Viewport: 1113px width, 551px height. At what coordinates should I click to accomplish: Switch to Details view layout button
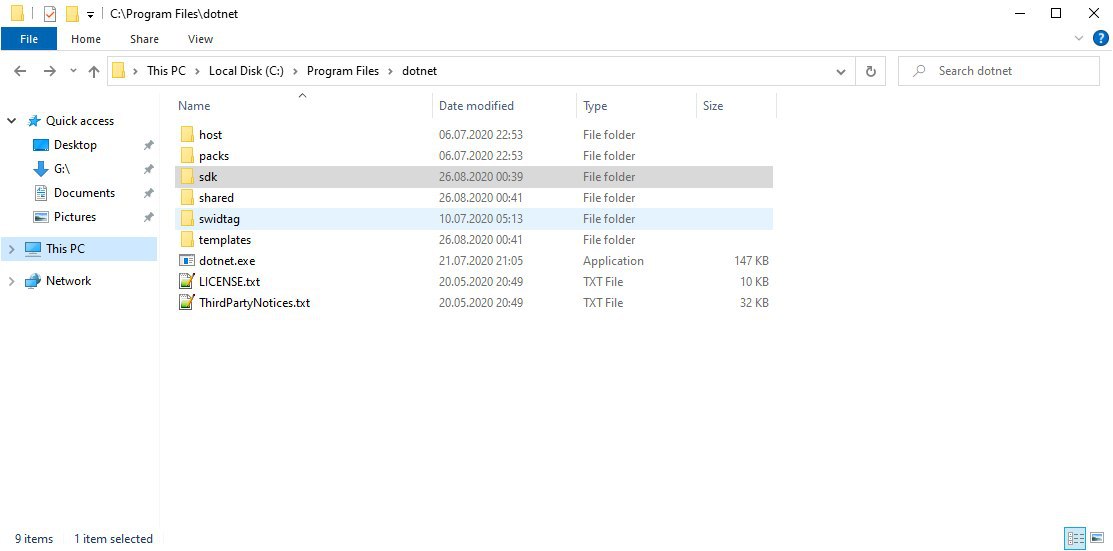pos(1075,538)
